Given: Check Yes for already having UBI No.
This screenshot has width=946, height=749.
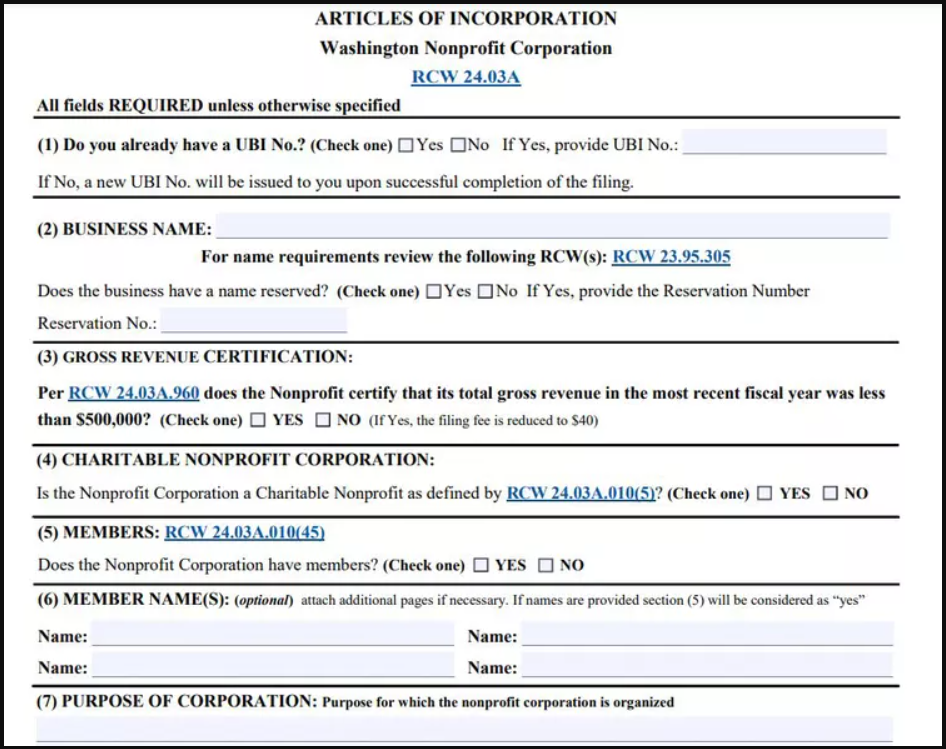Looking at the screenshot, I should tap(407, 145).
